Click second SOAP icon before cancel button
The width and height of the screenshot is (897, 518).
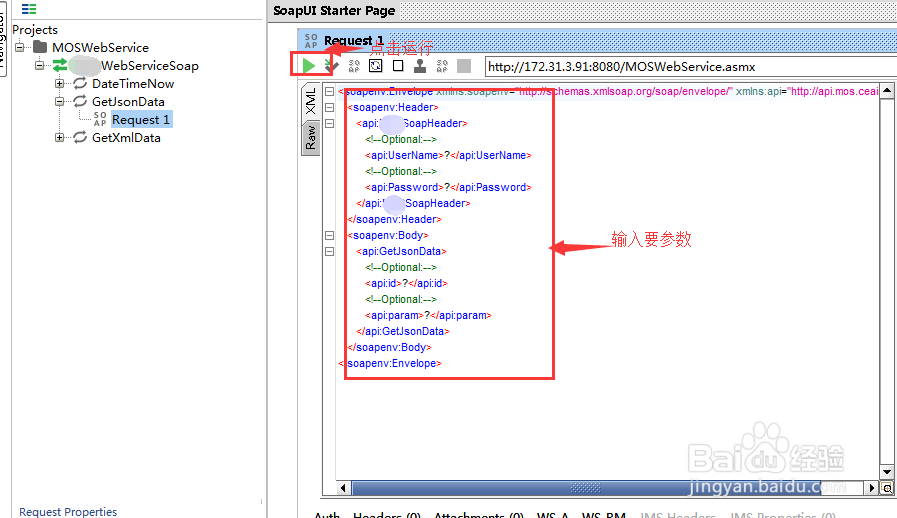[442, 66]
